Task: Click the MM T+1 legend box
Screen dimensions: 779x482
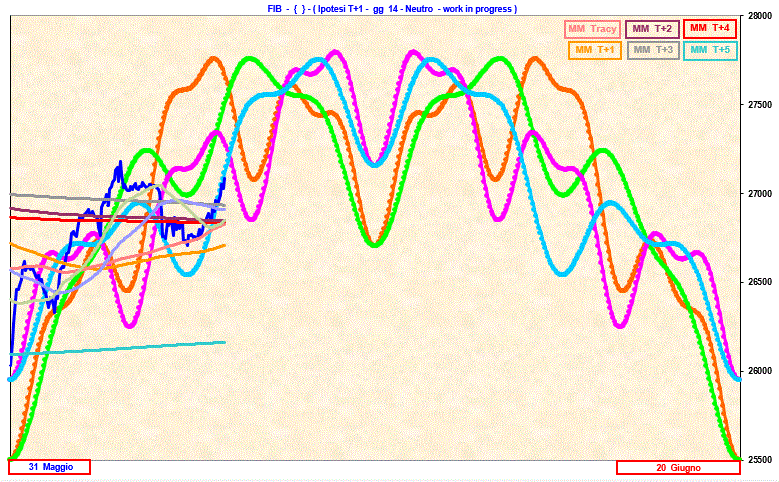Action: 595,50
